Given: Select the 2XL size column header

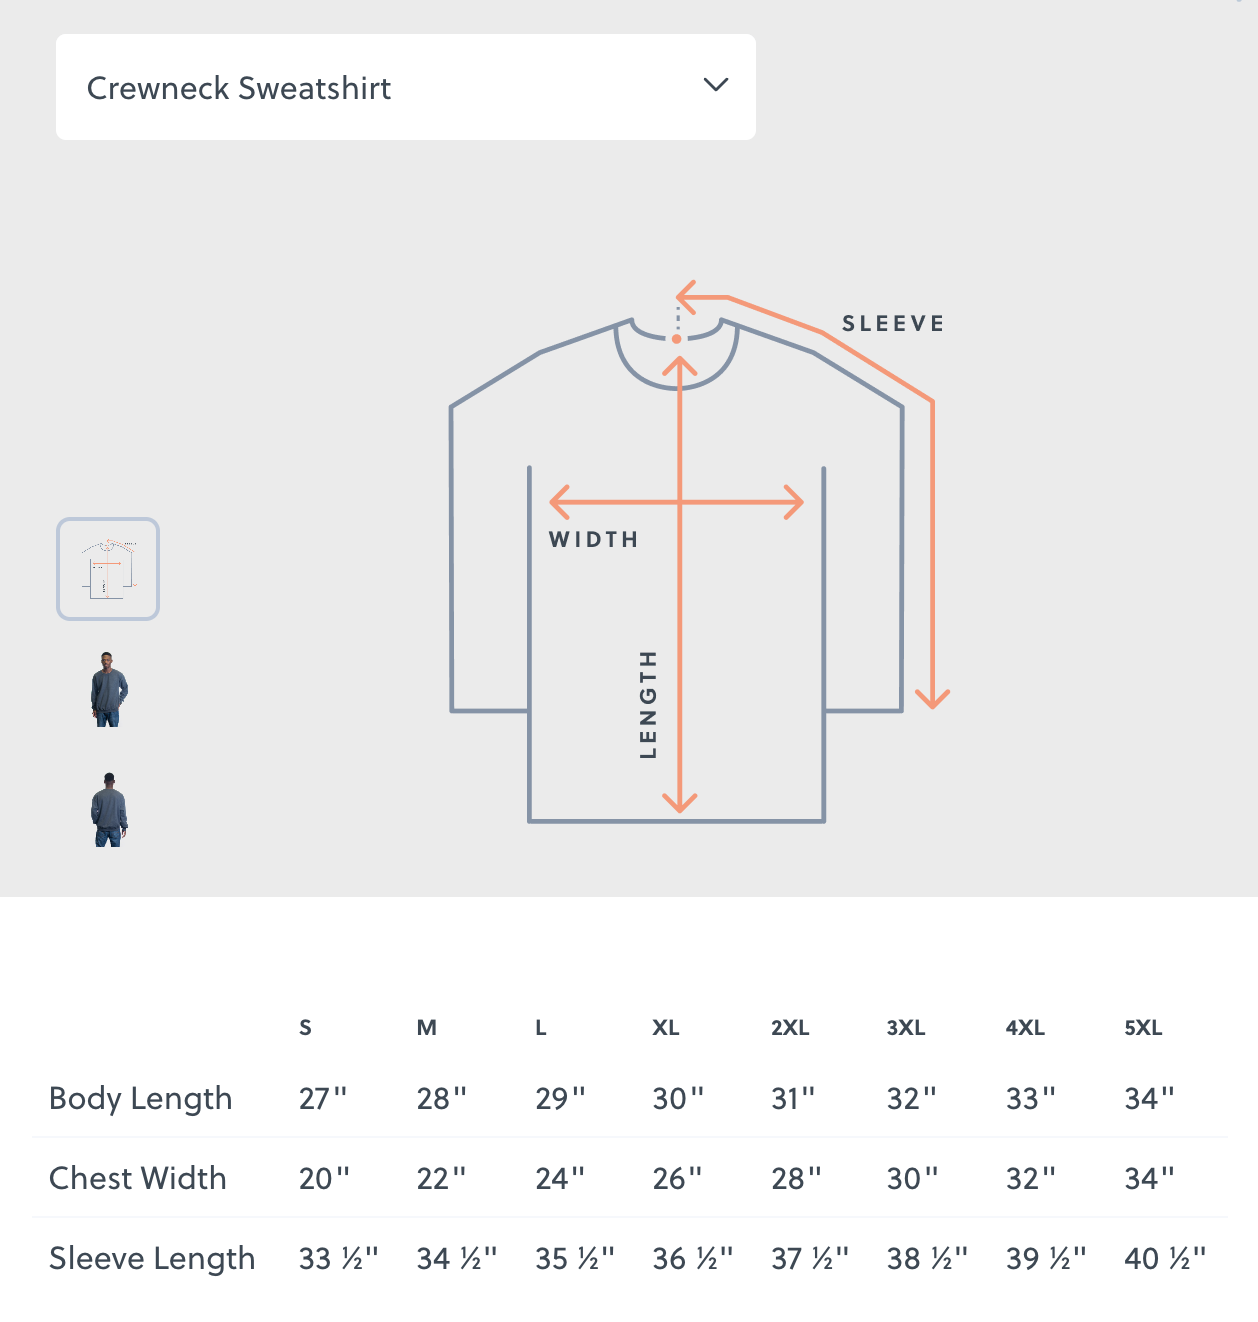Looking at the screenshot, I should click(790, 1028).
